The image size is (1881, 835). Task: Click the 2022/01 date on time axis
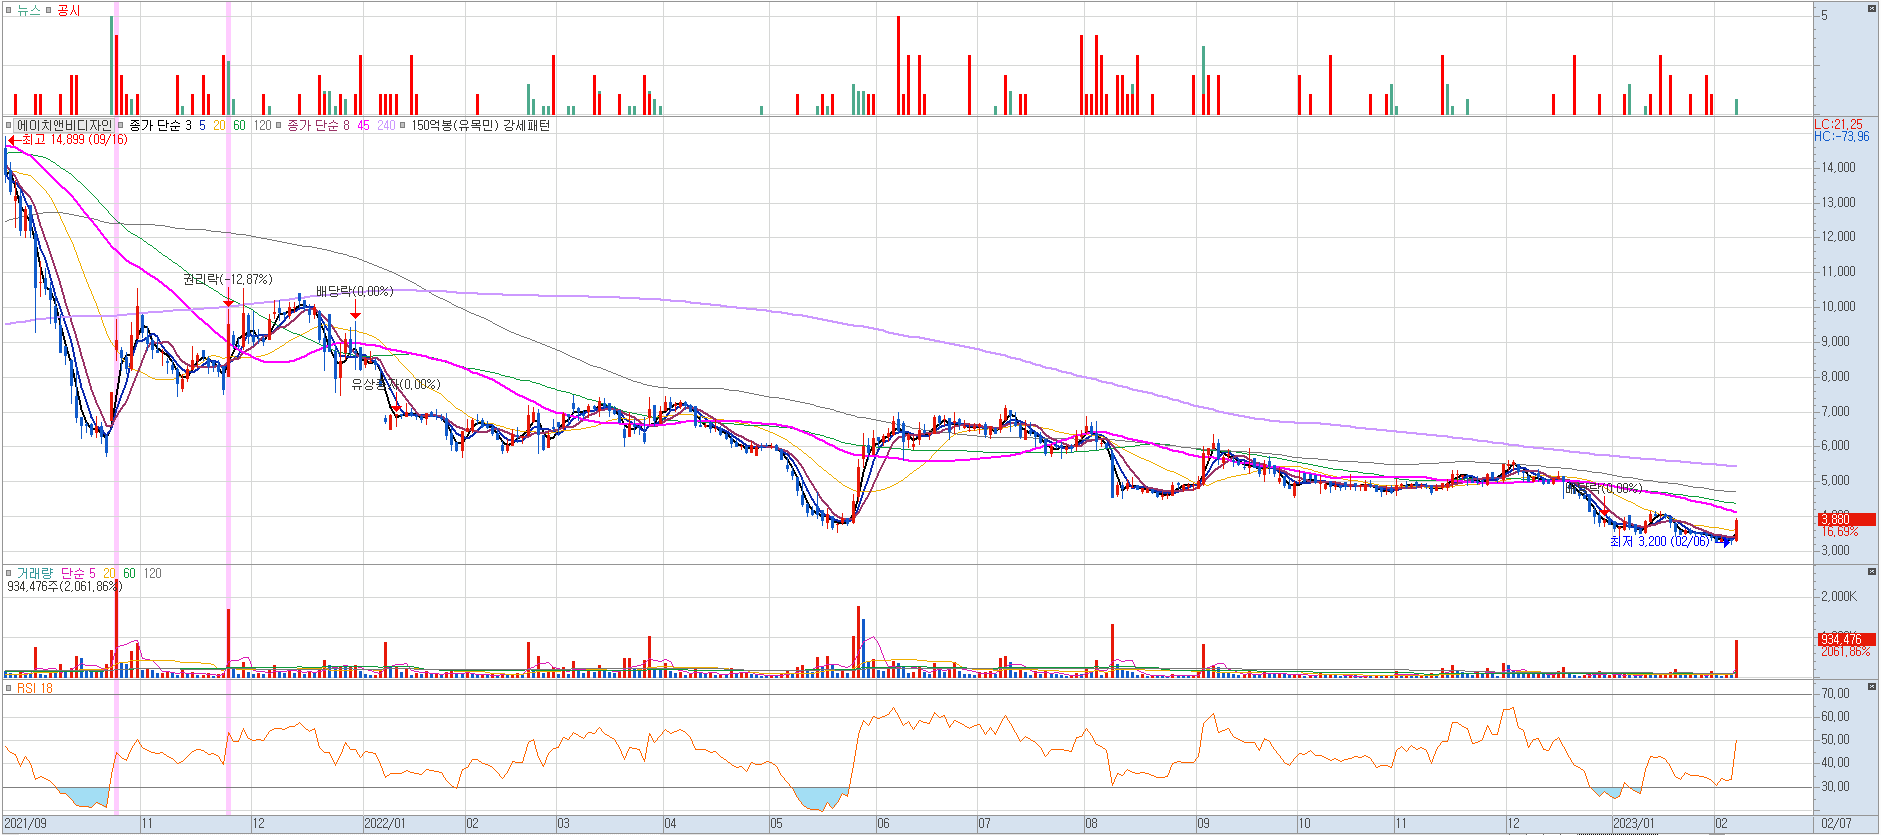pyautogui.click(x=384, y=824)
